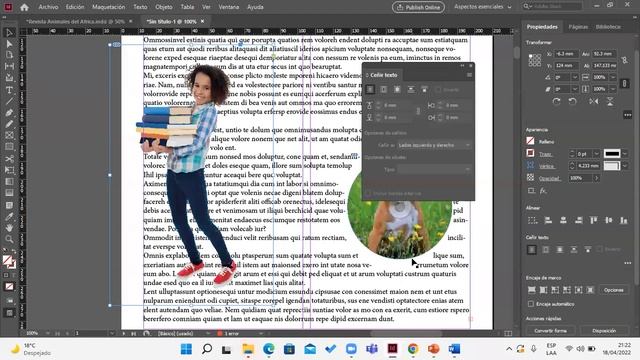Click the Convertir forma button
This screenshot has width=640, height=360.
(x=550, y=331)
